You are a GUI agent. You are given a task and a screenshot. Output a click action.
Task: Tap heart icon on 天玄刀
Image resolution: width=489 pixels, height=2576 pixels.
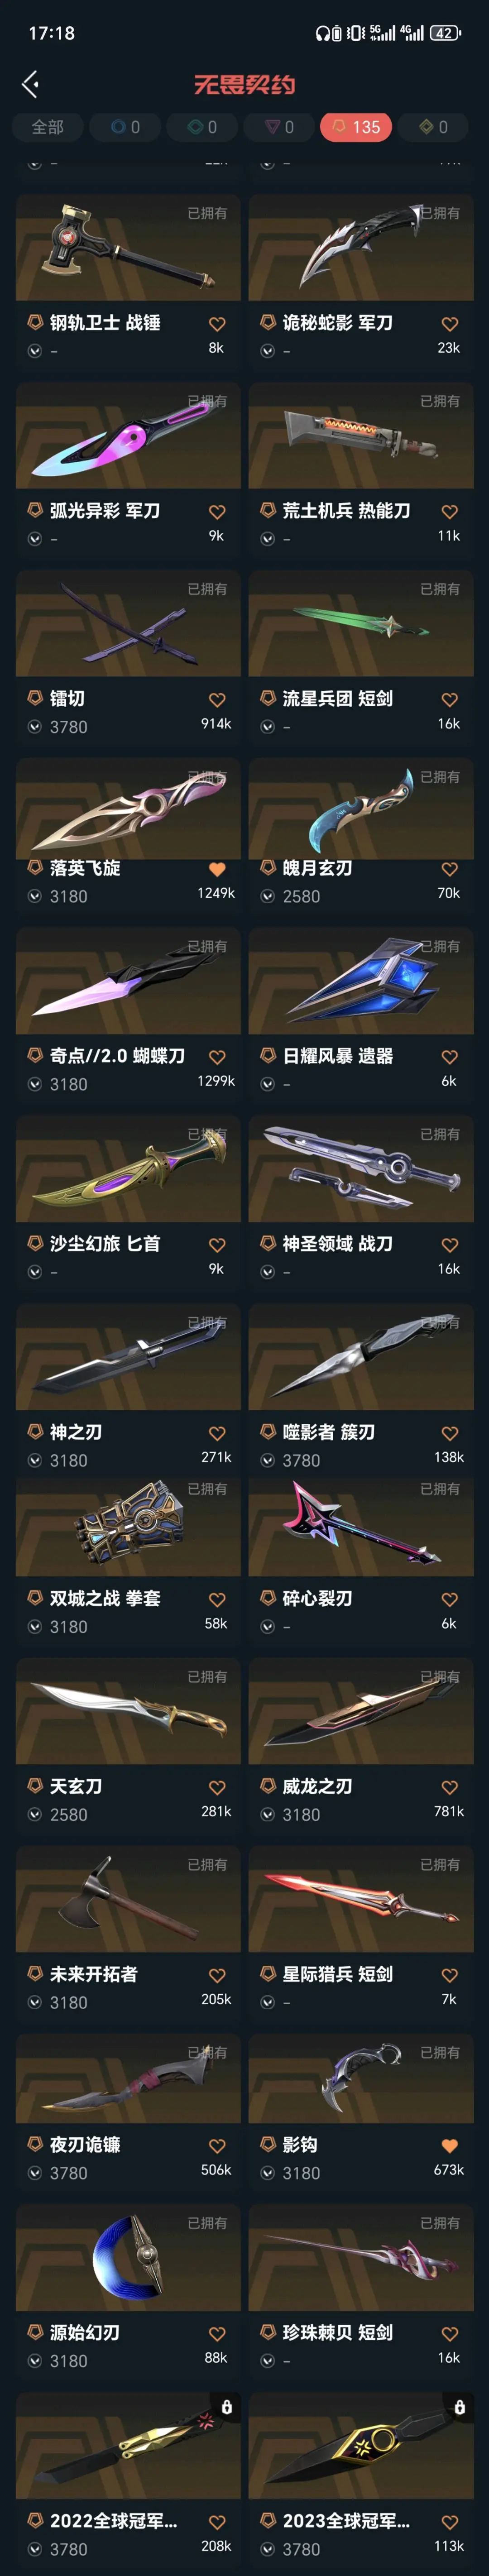[x=217, y=1787]
